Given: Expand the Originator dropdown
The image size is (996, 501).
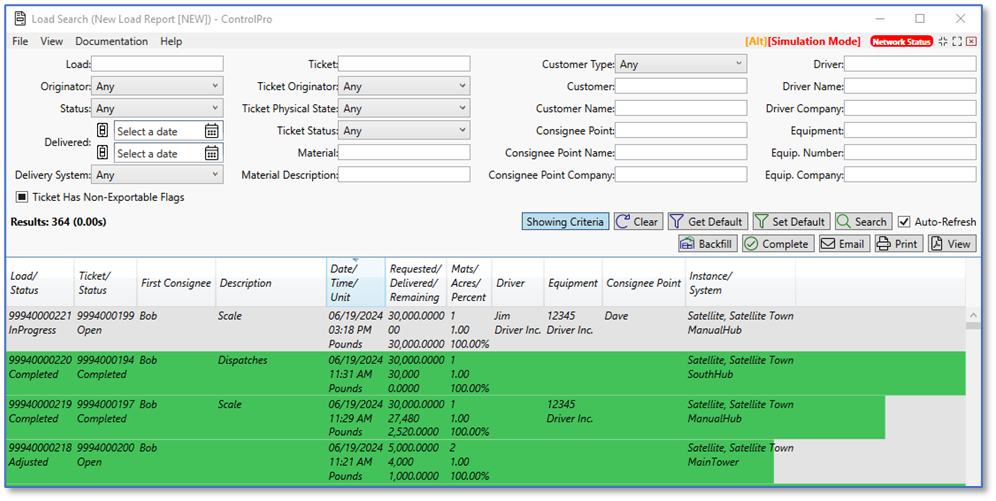Looking at the screenshot, I should 157,87.
